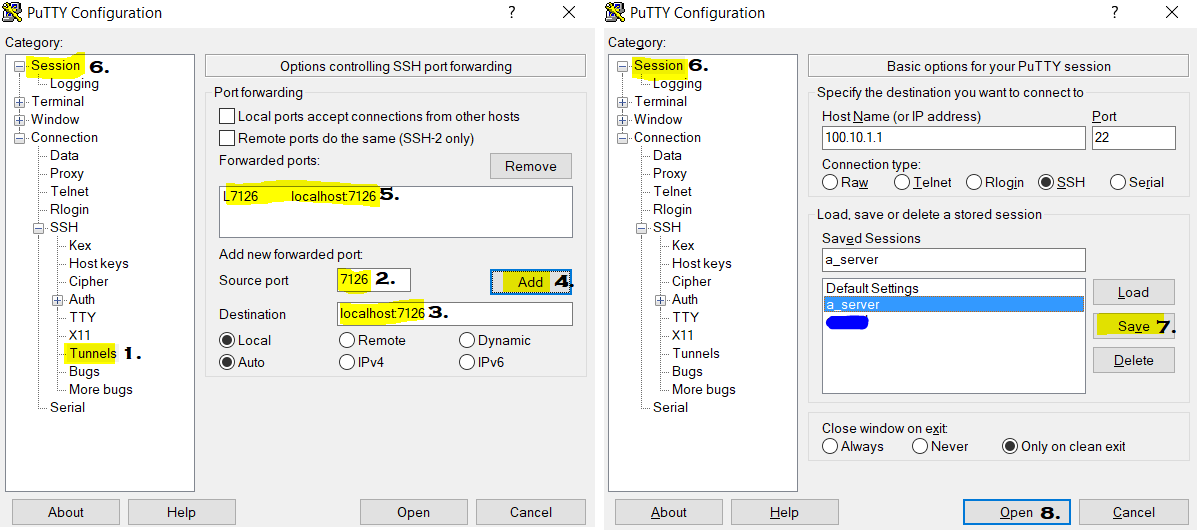Click About button in left window
1197x530 pixels.
pyautogui.click(x=66, y=512)
